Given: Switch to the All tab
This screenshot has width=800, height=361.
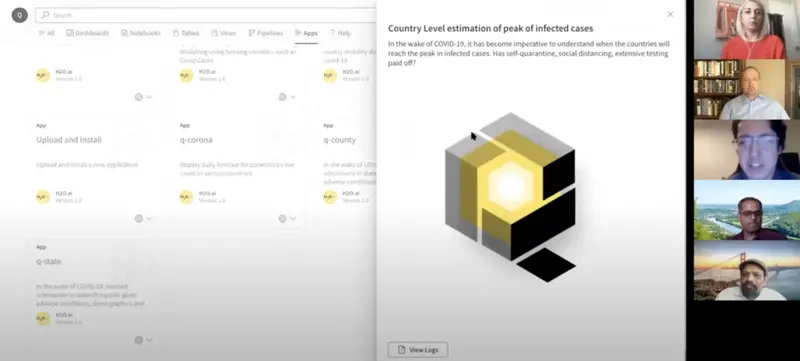Looking at the screenshot, I should (x=46, y=33).
